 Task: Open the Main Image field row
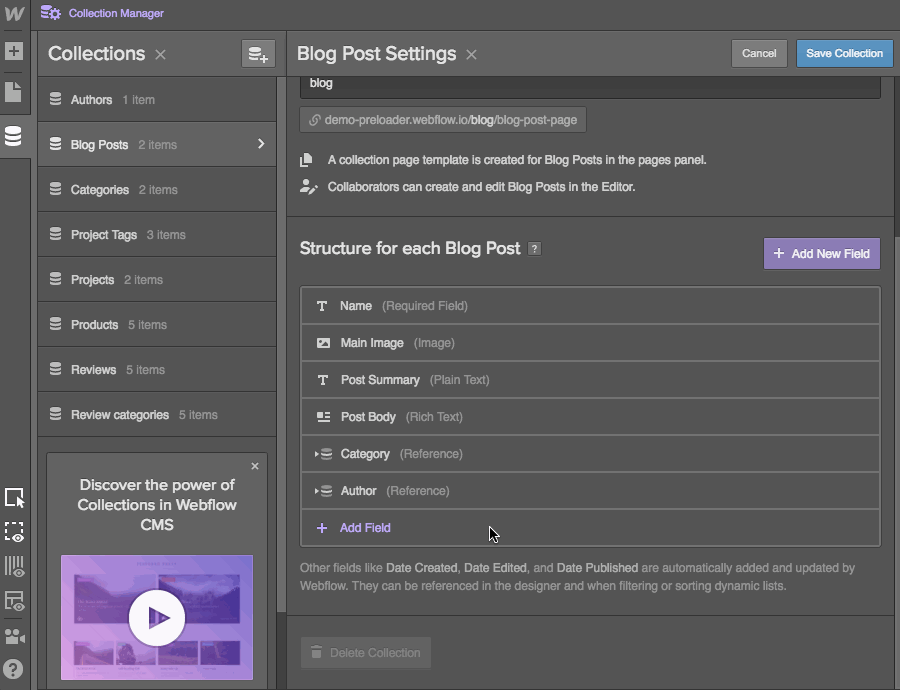[590, 343]
